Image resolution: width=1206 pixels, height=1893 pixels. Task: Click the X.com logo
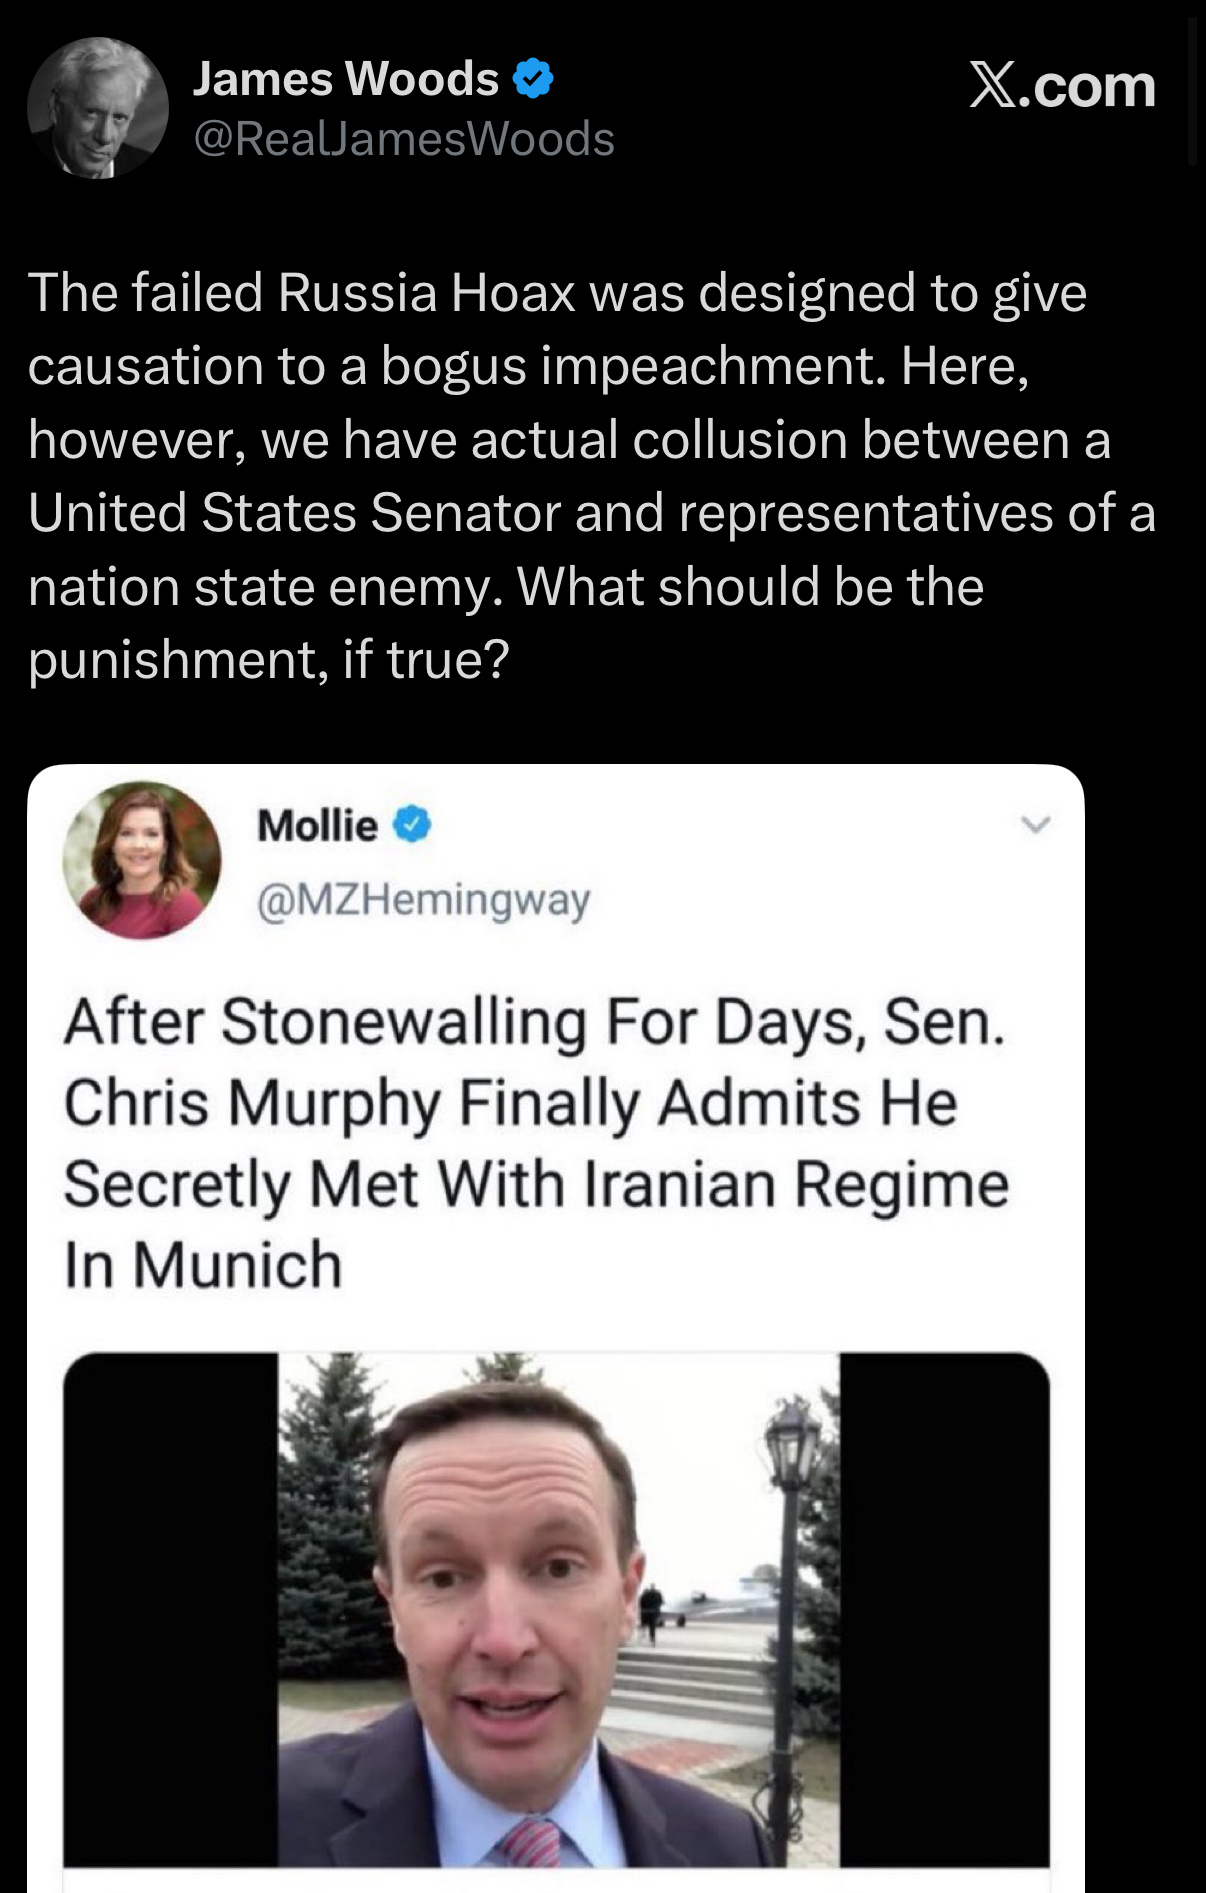pyautogui.click(x=1062, y=86)
